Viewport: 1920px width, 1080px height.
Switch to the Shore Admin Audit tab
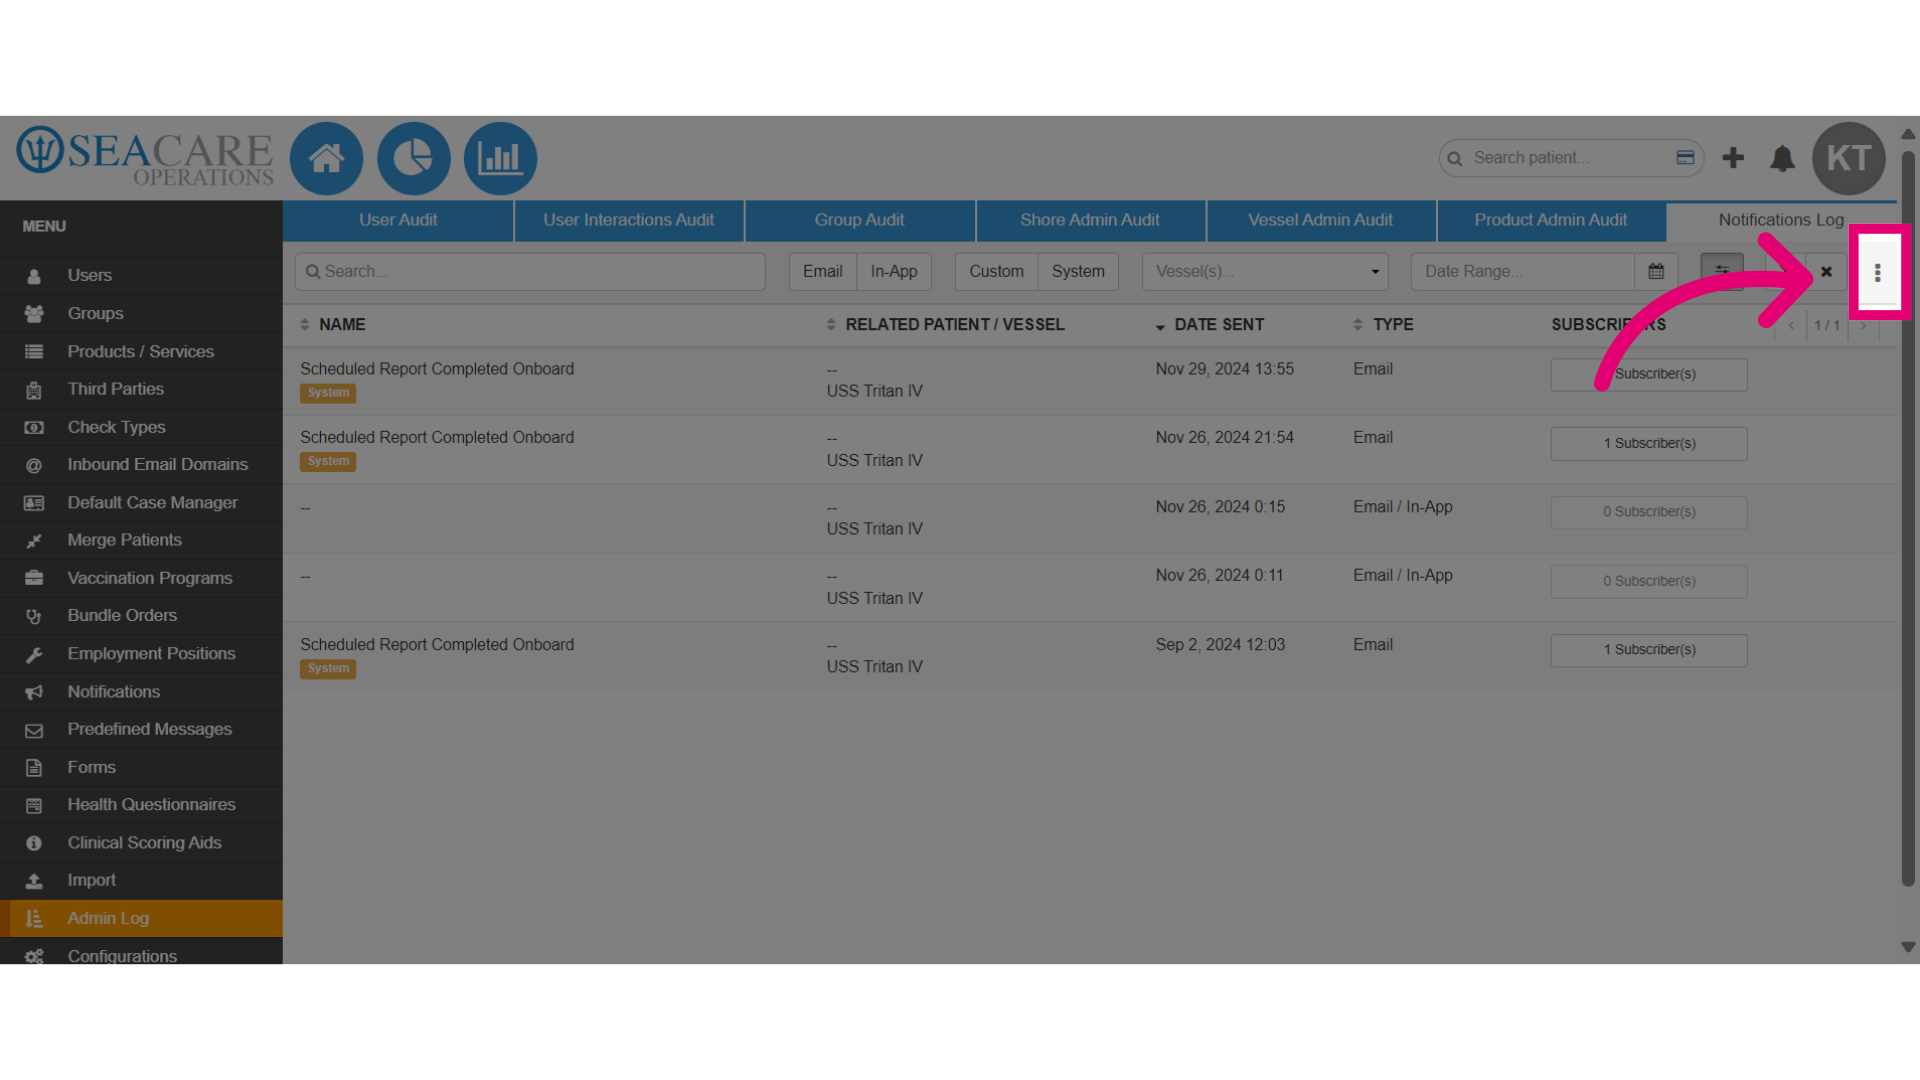point(1090,220)
